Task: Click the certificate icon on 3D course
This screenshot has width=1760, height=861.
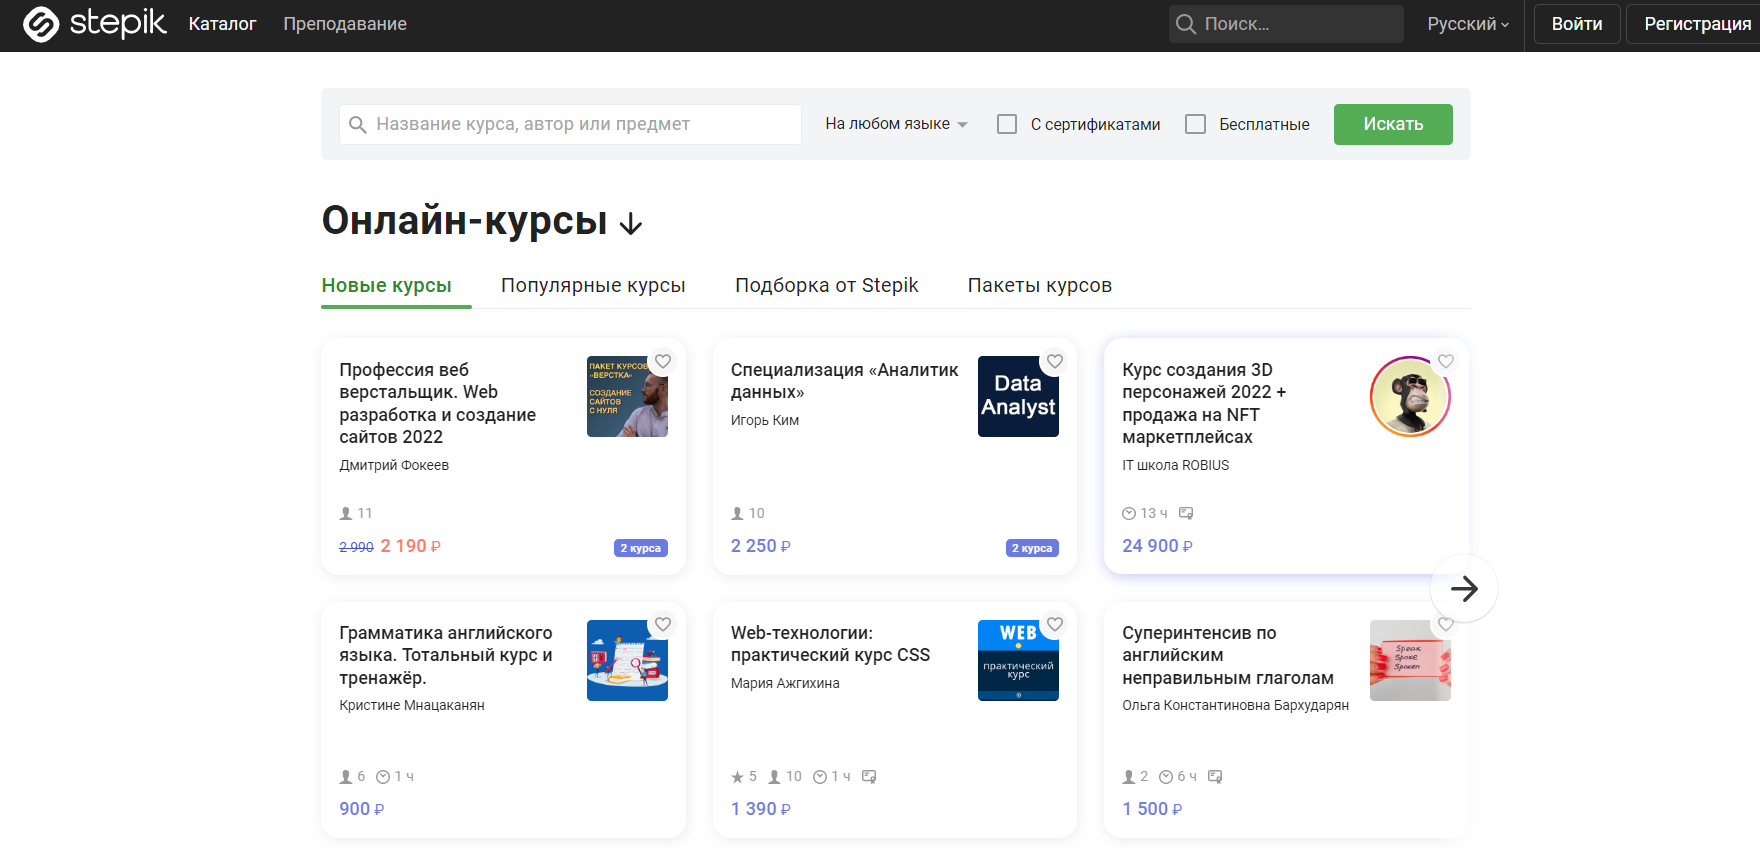Action: [x=1186, y=513]
